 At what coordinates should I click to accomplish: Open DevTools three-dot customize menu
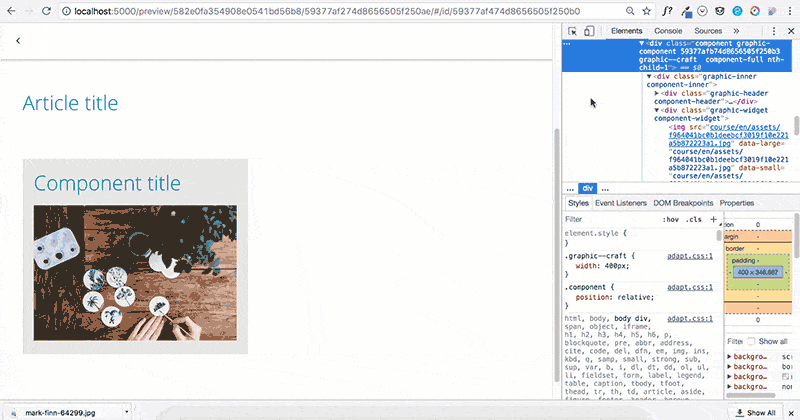[x=774, y=31]
